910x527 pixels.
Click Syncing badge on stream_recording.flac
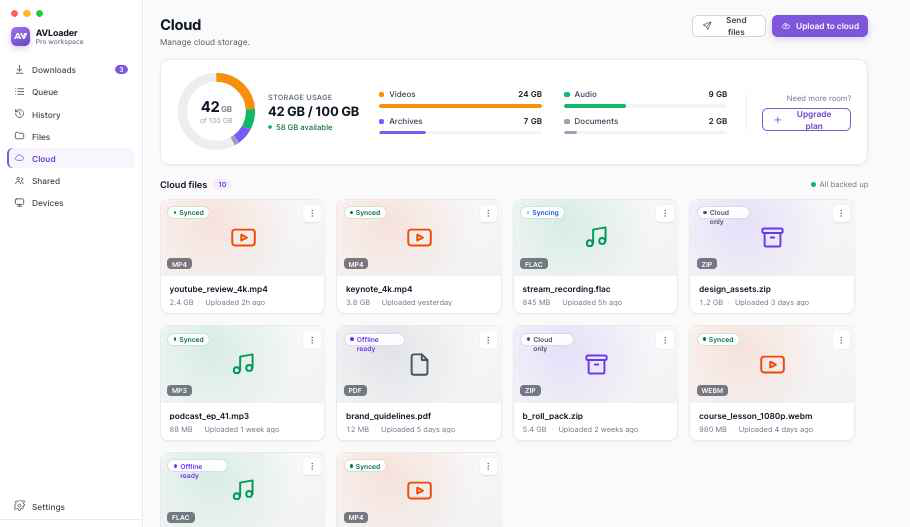pyautogui.click(x=542, y=212)
